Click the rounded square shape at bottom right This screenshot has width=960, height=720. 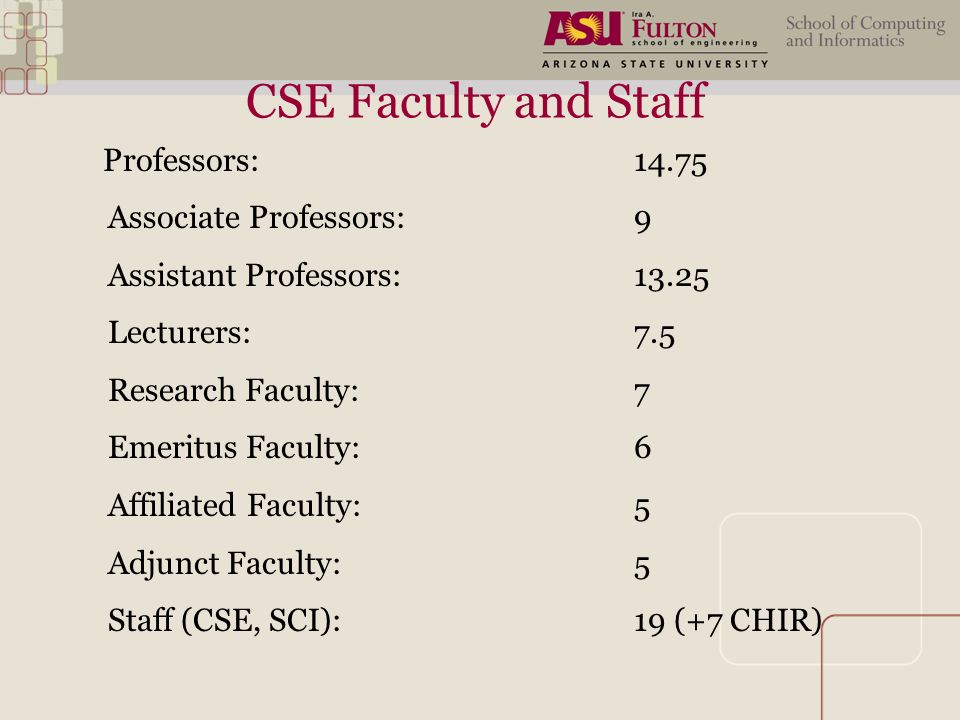pyautogui.click(x=820, y=588)
